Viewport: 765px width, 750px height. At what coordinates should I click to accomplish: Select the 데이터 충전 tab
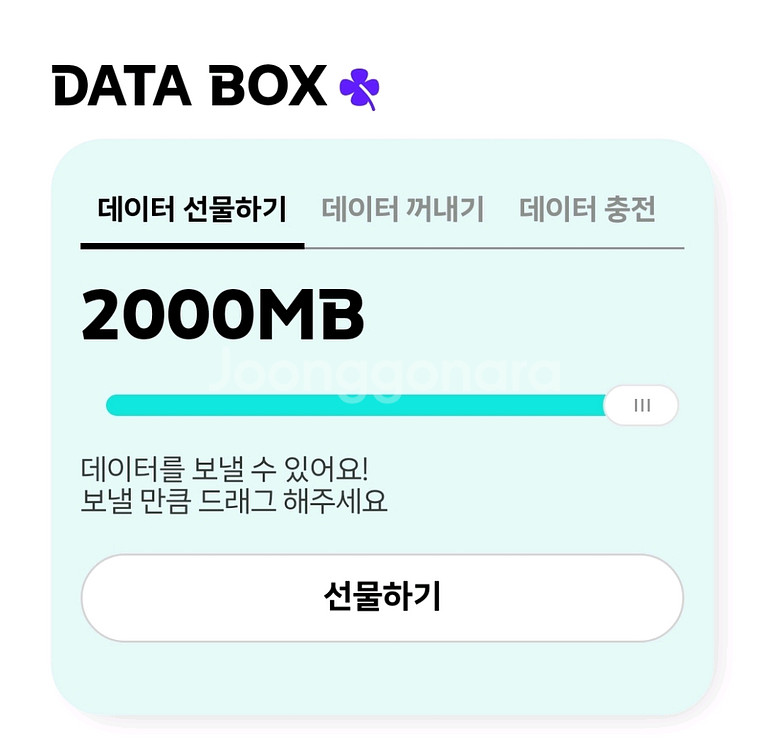point(587,210)
